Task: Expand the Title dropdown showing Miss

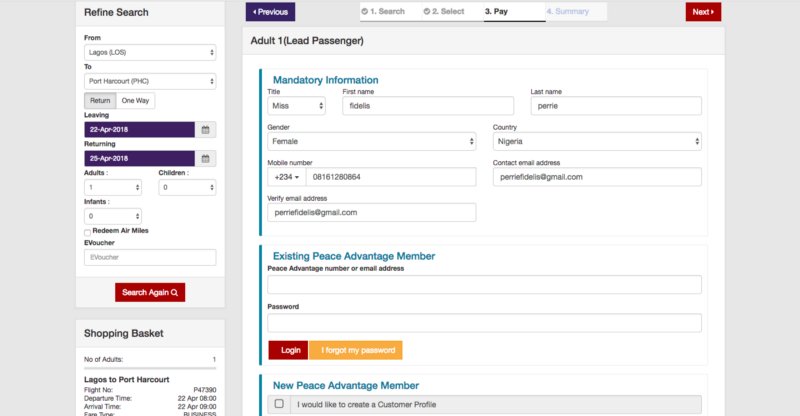Action: pos(296,106)
